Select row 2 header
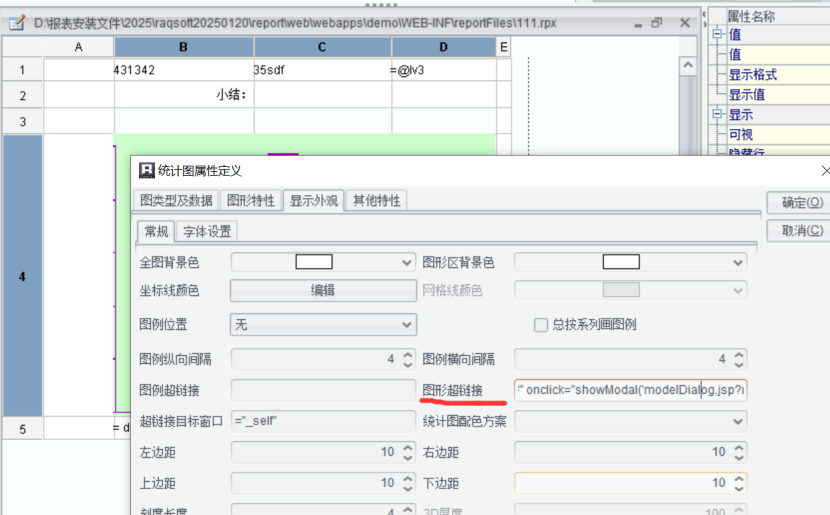The width and height of the screenshot is (830, 515). coord(22,96)
